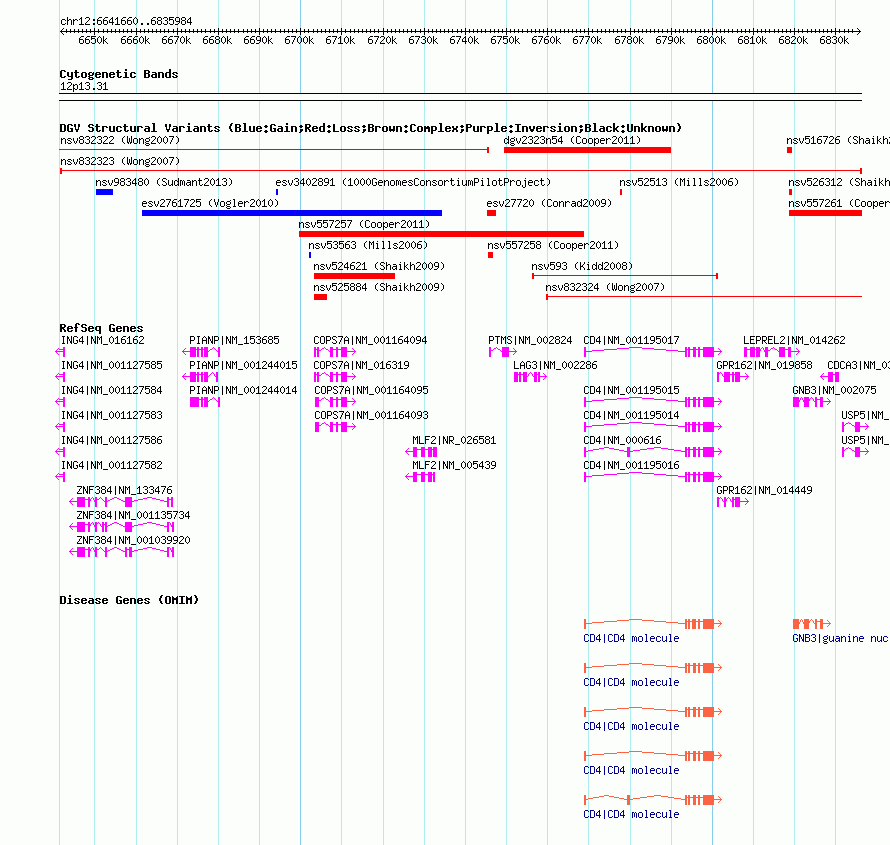Select the nsv593 (Kidd2008) variant line
Viewport: 890px width, 845px height.
click(625, 276)
